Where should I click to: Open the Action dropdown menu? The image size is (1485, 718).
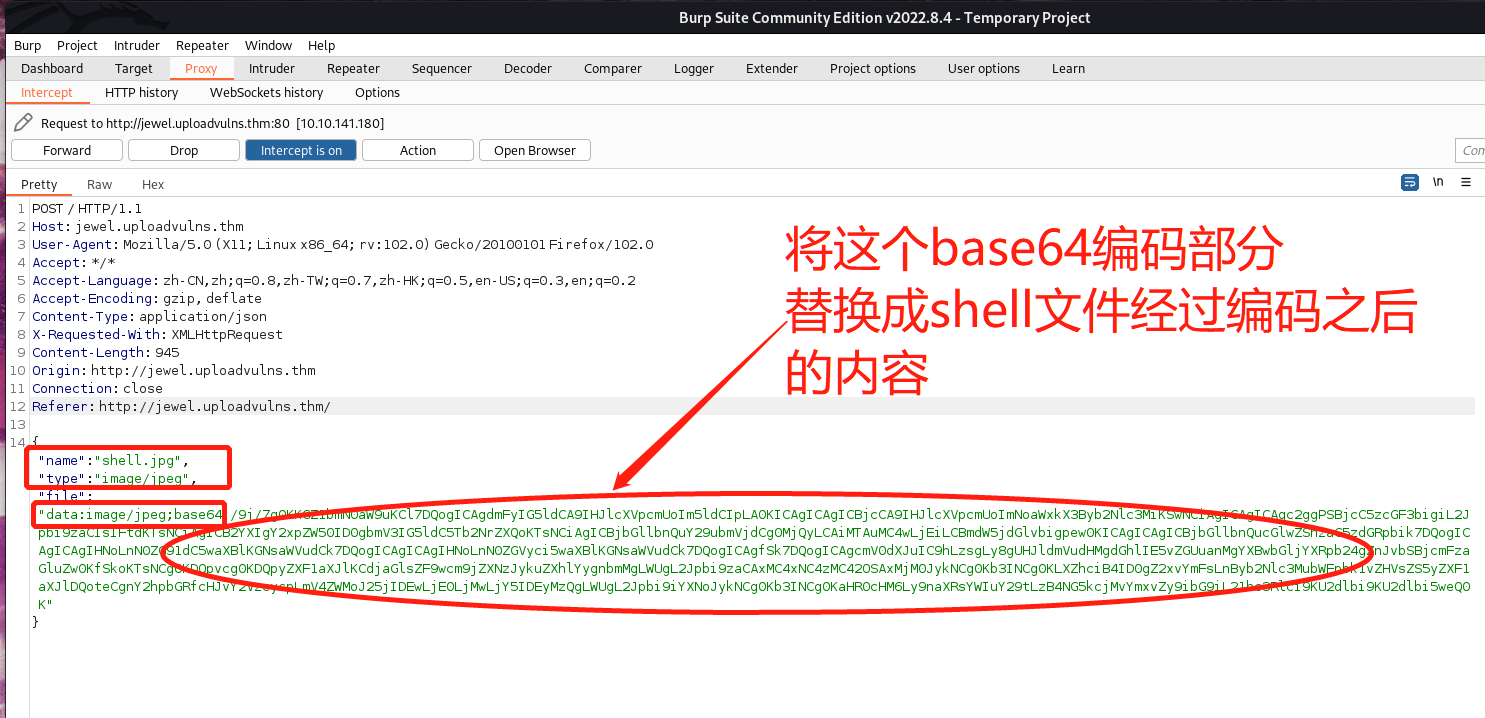417,150
